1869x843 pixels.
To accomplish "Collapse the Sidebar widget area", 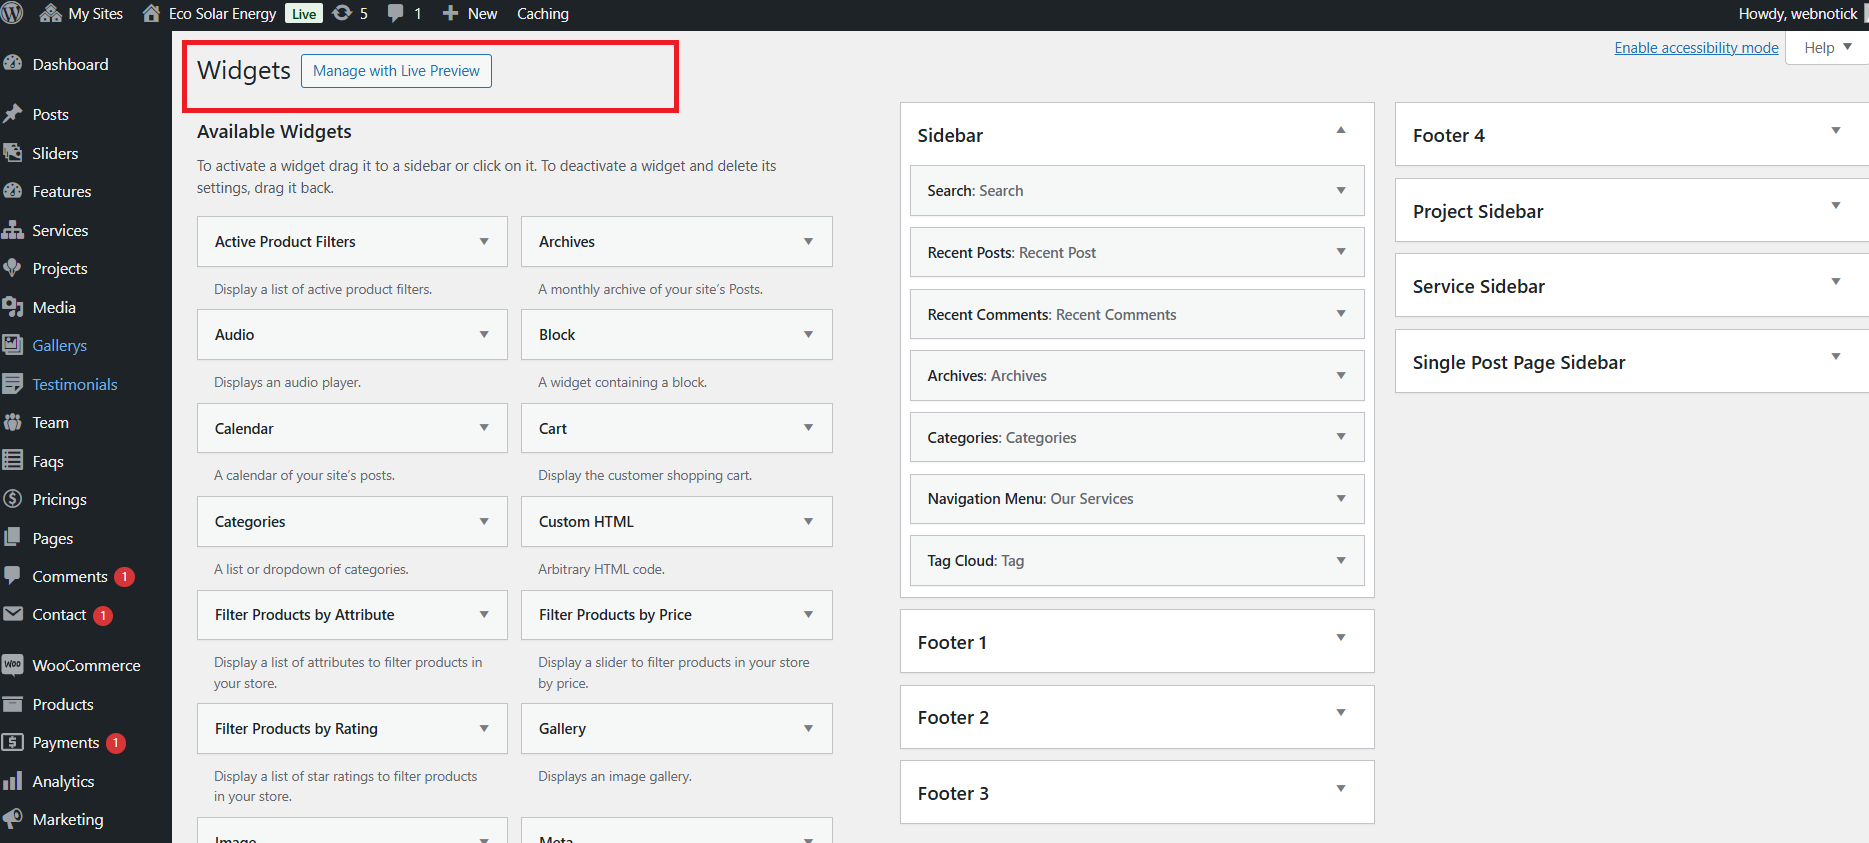I will 1341,130.
